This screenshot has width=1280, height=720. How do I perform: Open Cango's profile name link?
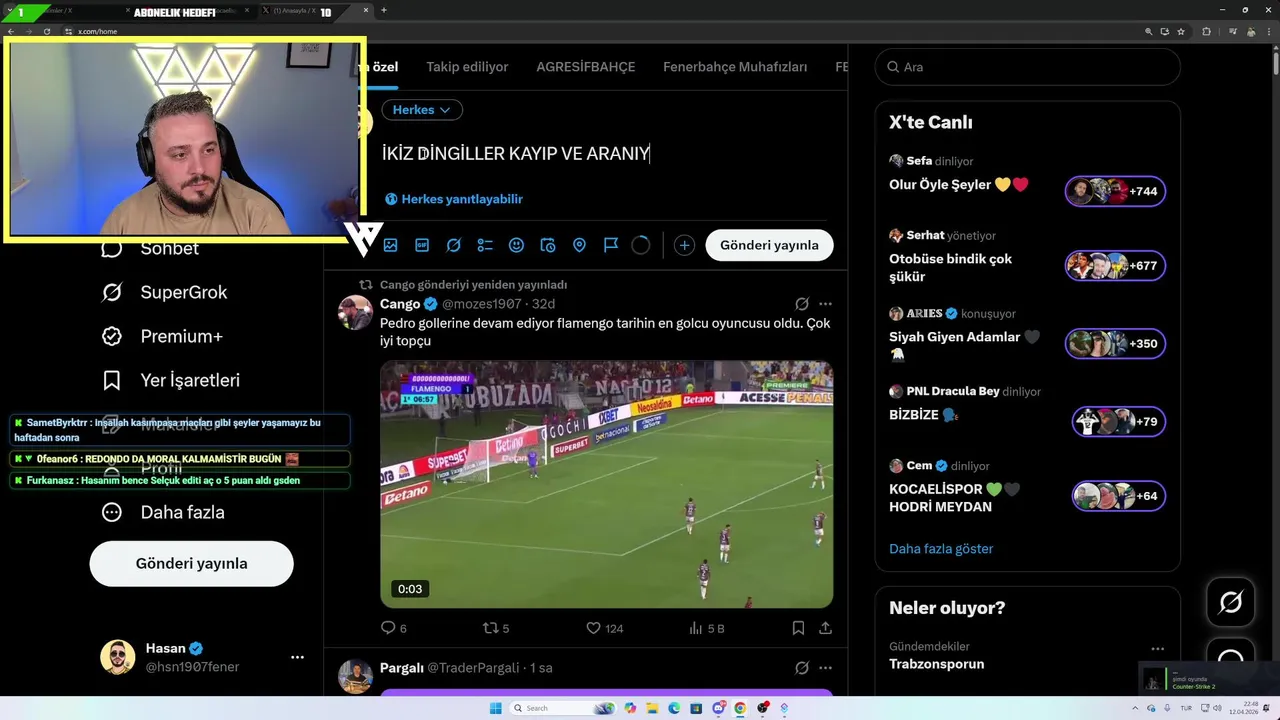tap(400, 304)
